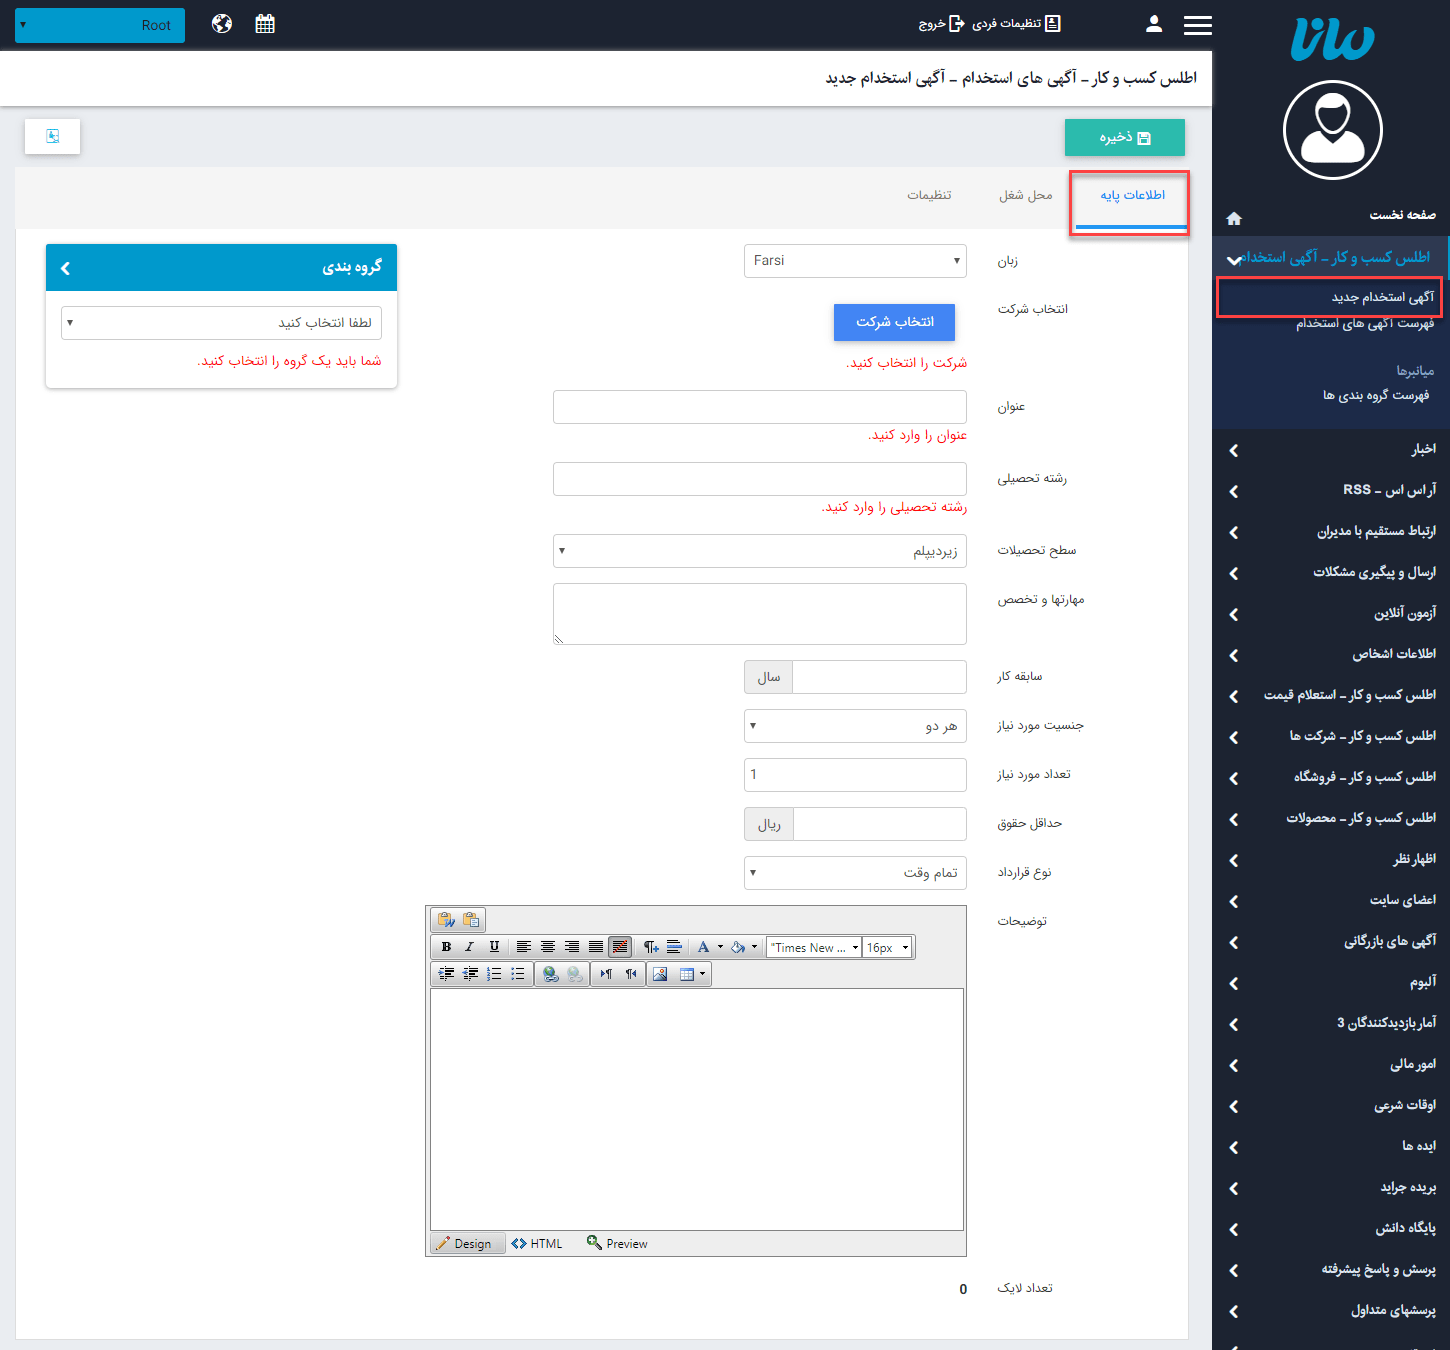Switch the editor to HTML view
Screen dimensions: 1450x1350
(536, 1243)
